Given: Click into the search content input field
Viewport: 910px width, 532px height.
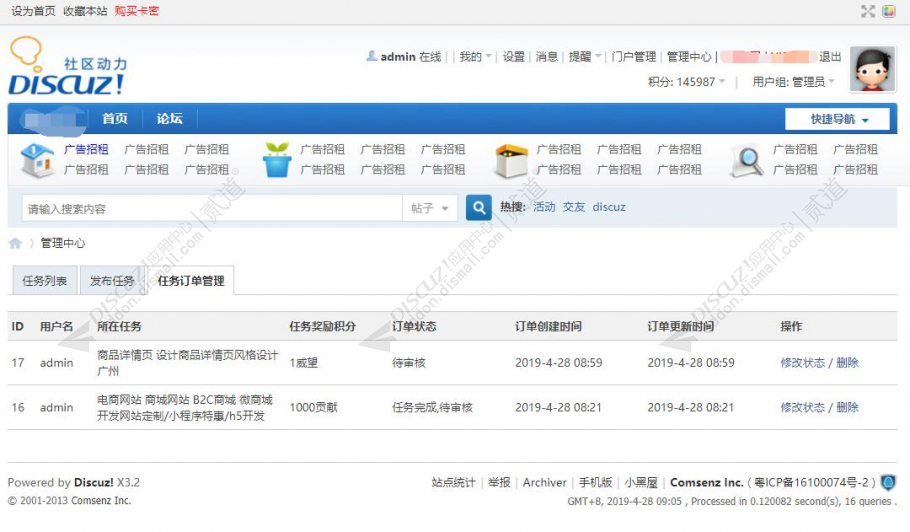Looking at the screenshot, I should coord(212,208).
